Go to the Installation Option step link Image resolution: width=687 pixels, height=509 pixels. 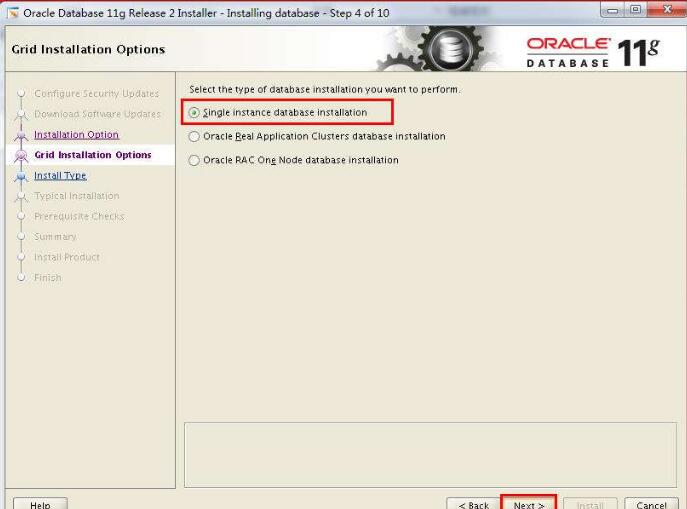[76, 134]
